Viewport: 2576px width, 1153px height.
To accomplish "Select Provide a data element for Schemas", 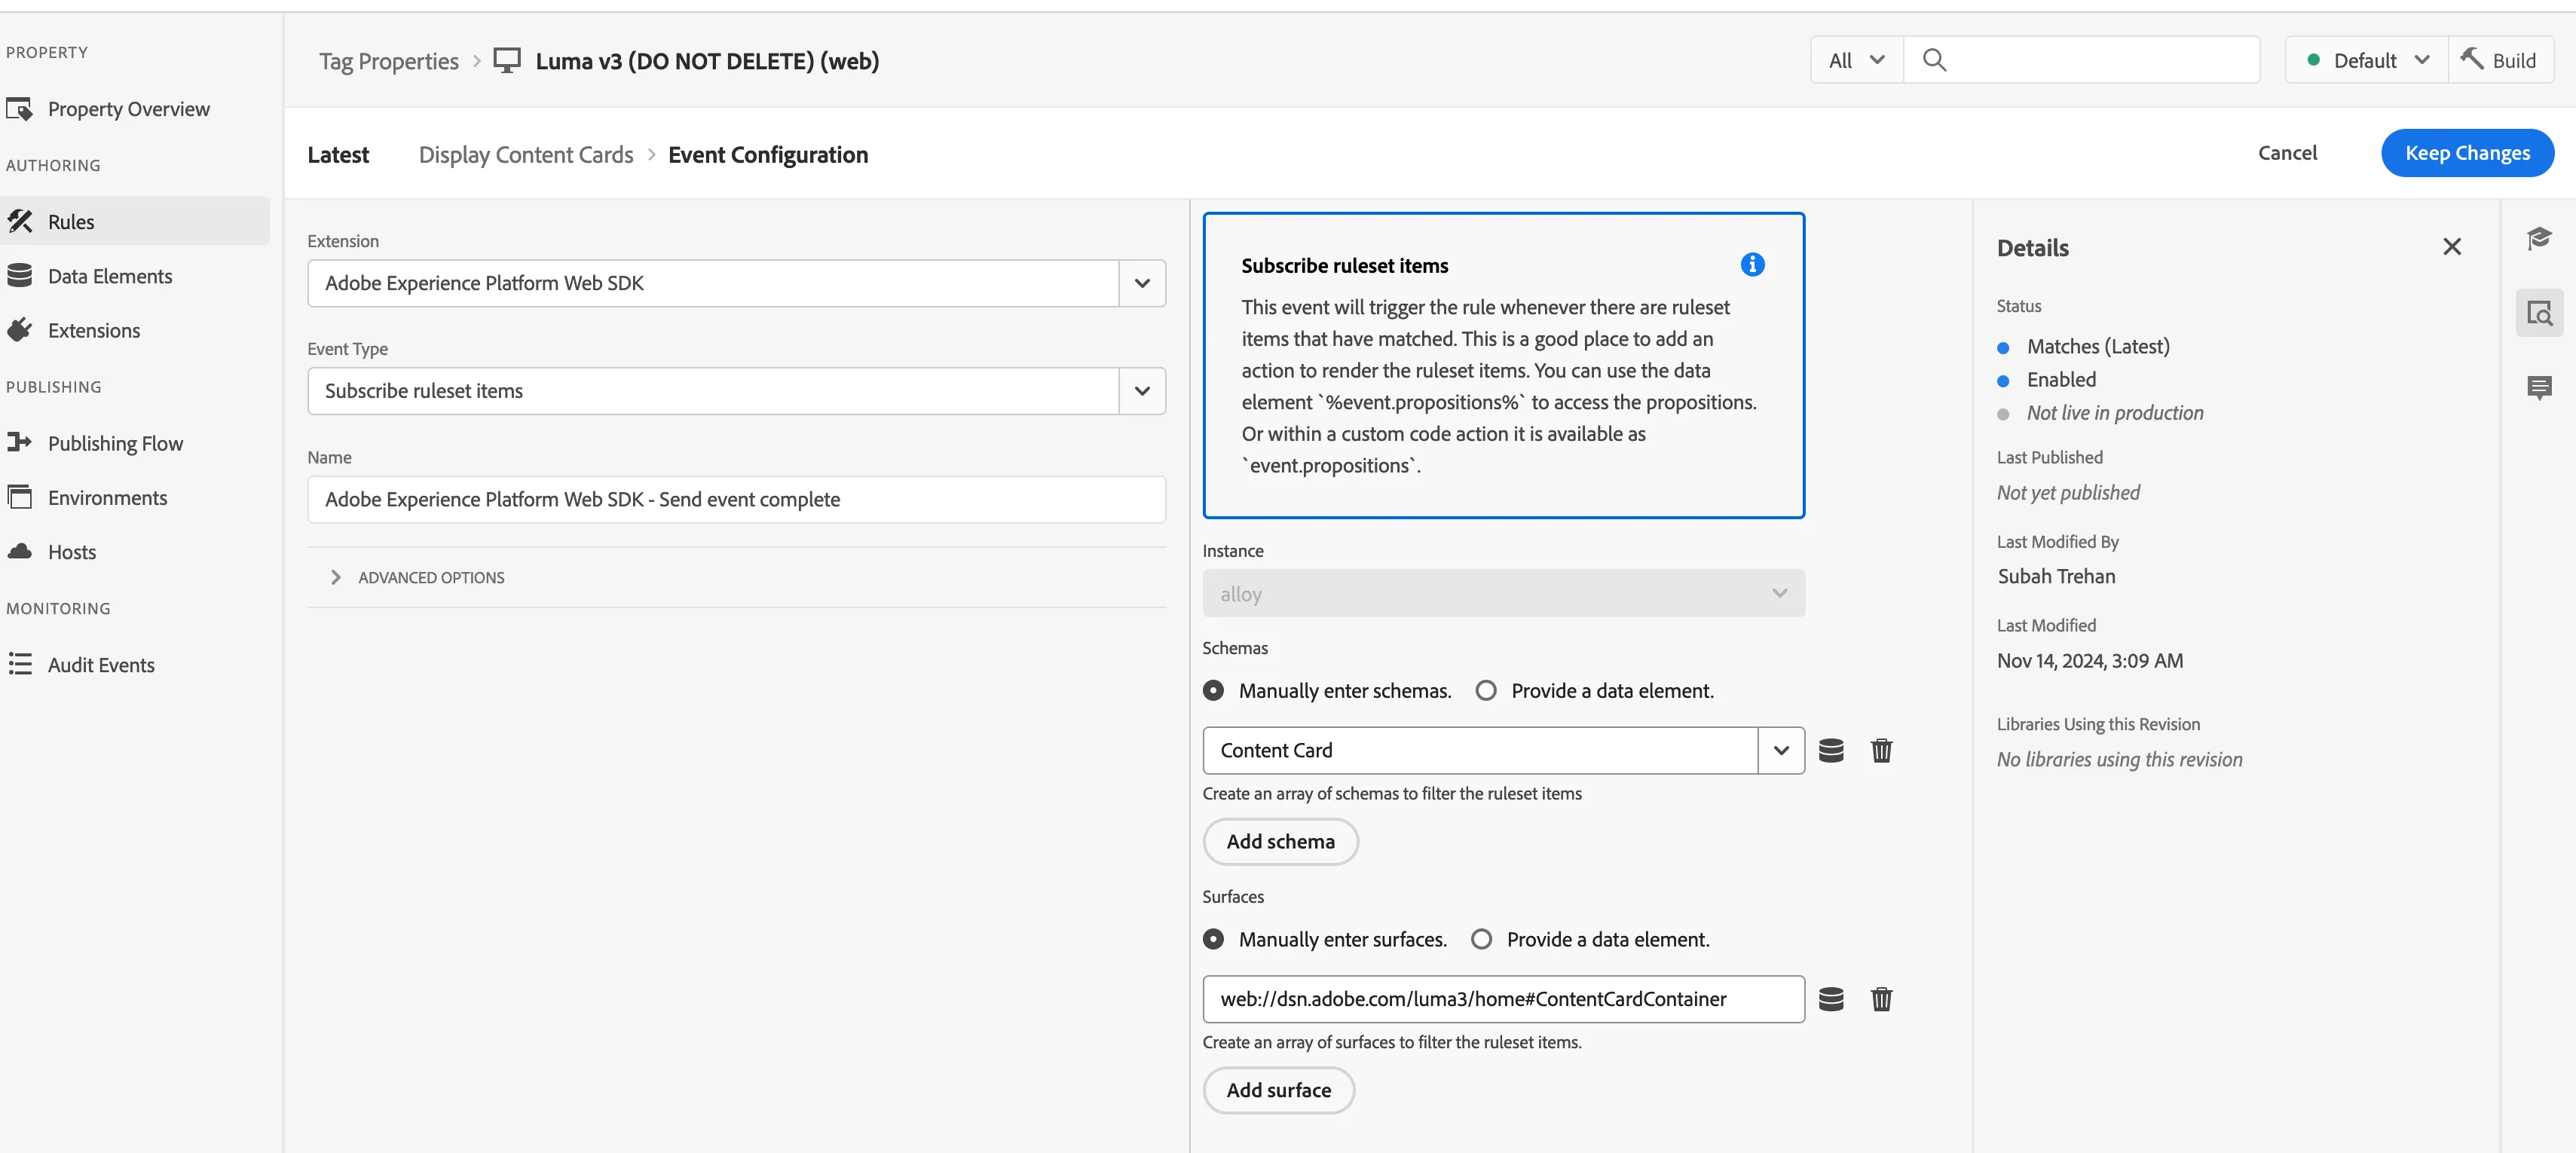I will (1486, 690).
